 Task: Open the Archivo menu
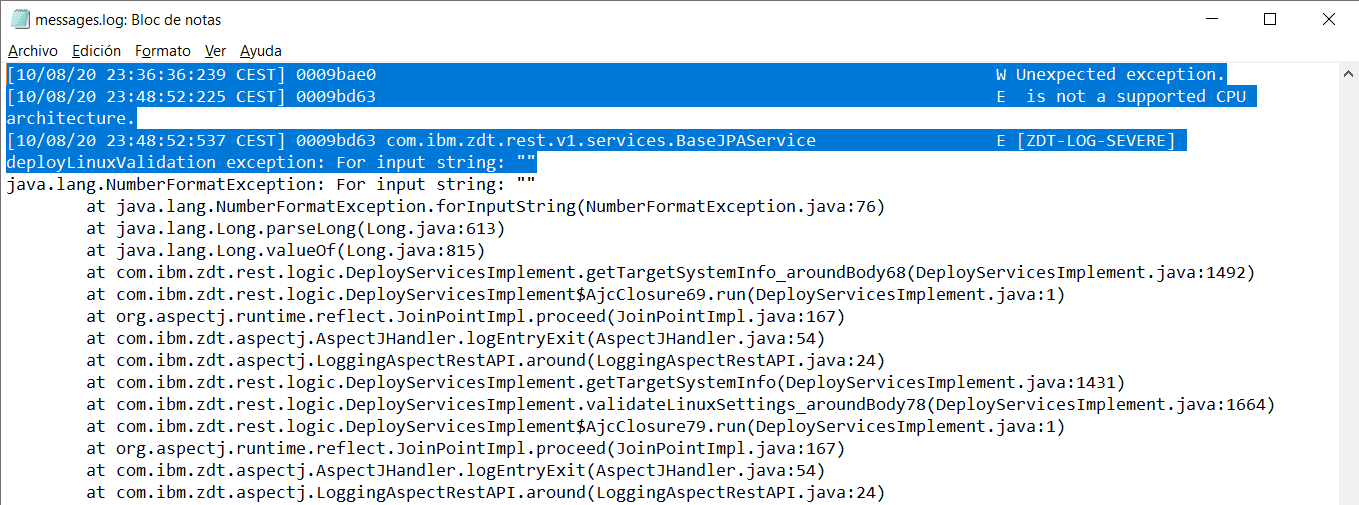click(33, 50)
